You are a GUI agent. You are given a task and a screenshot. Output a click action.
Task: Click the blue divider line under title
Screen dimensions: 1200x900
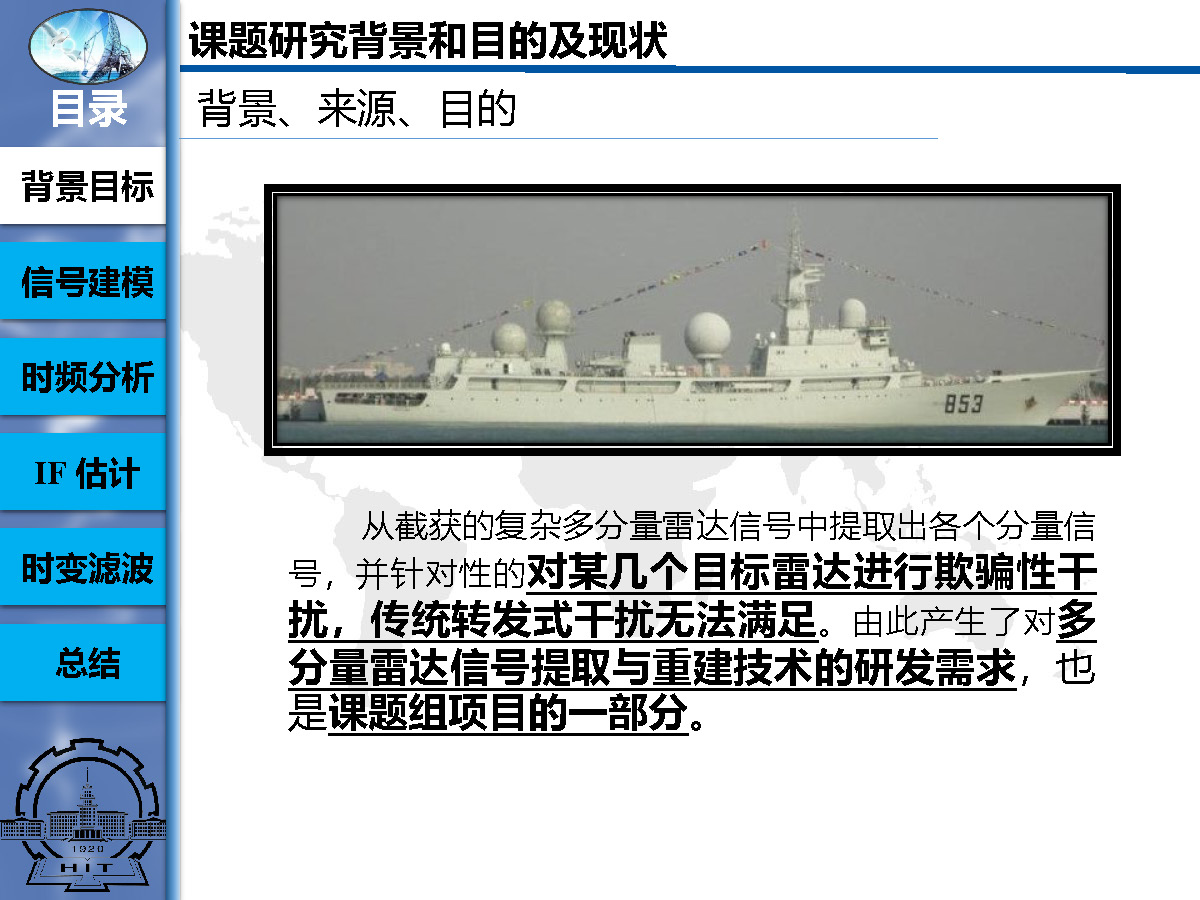point(690,69)
